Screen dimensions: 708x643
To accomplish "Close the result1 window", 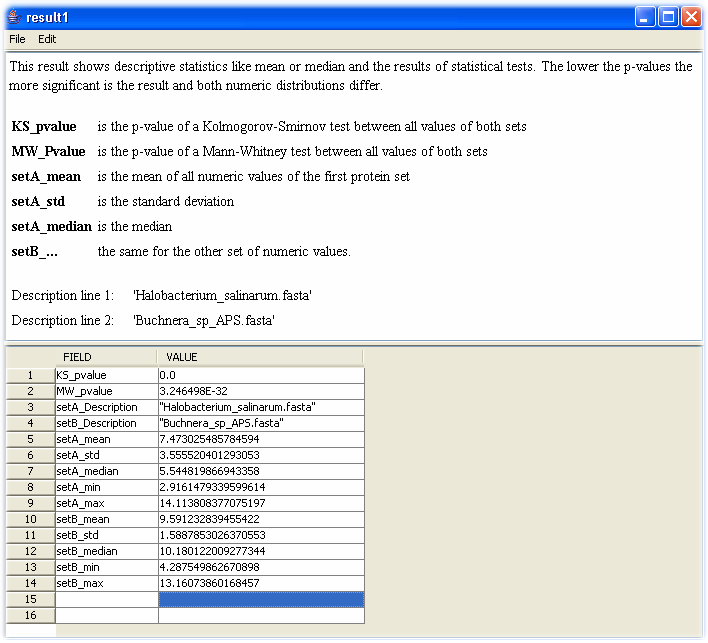I will 691,17.
